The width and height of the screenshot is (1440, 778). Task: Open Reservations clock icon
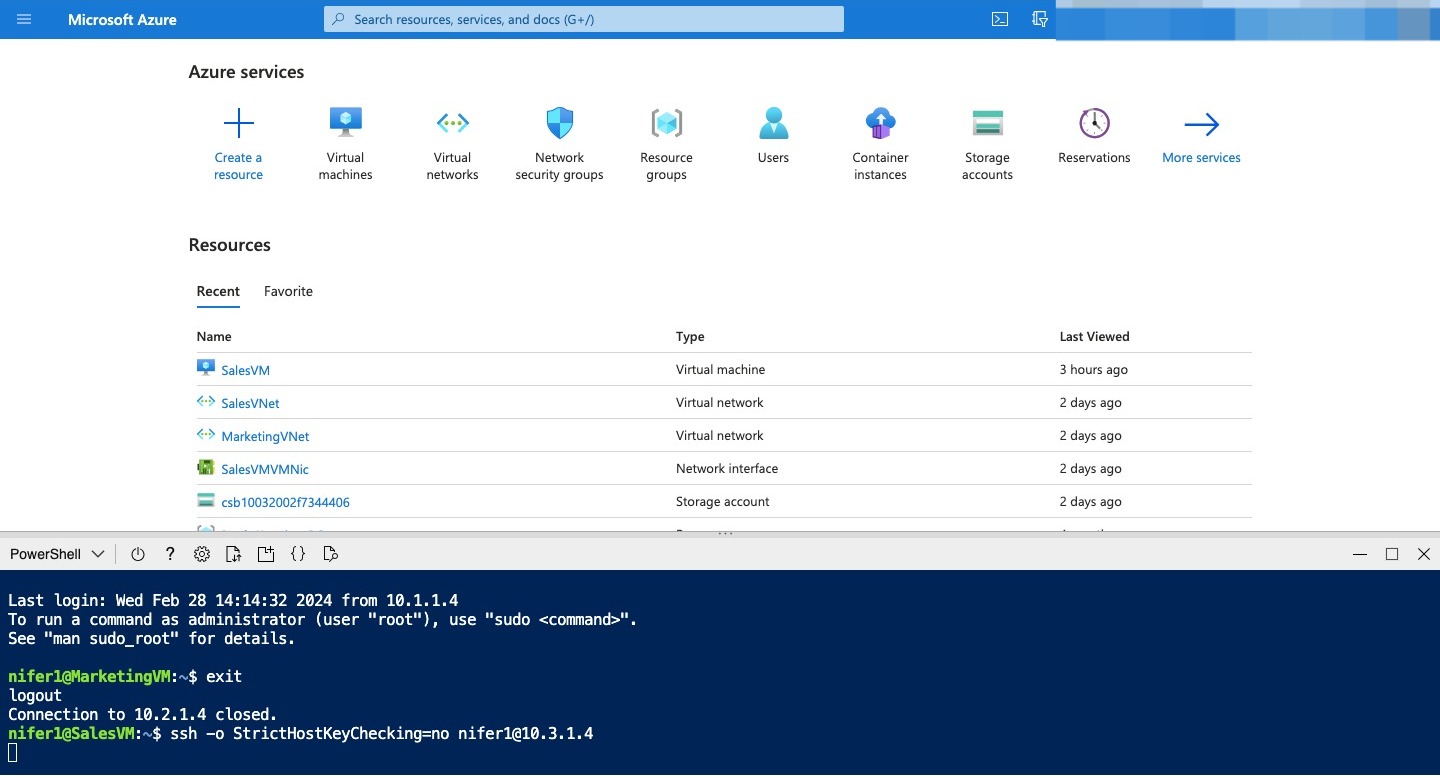(x=1095, y=123)
